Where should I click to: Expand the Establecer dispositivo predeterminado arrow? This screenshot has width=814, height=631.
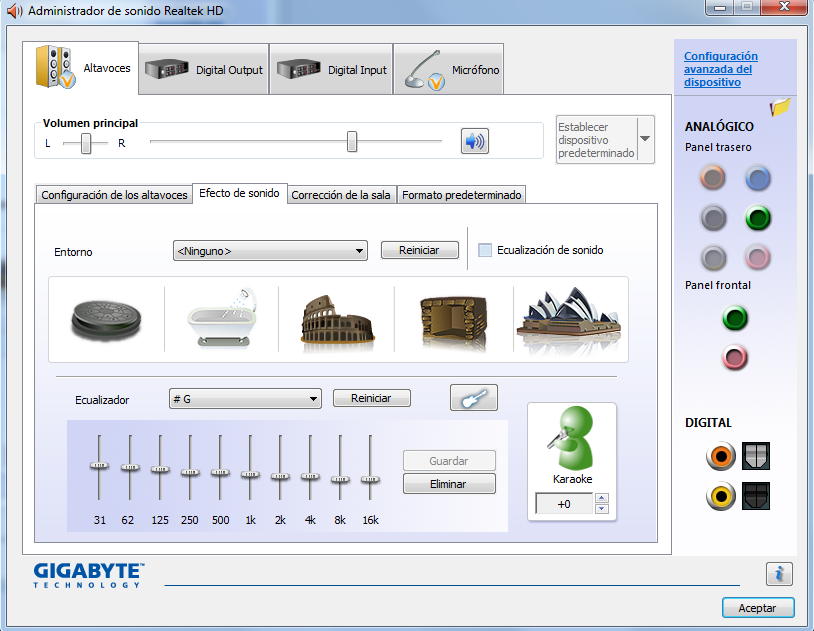645,139
